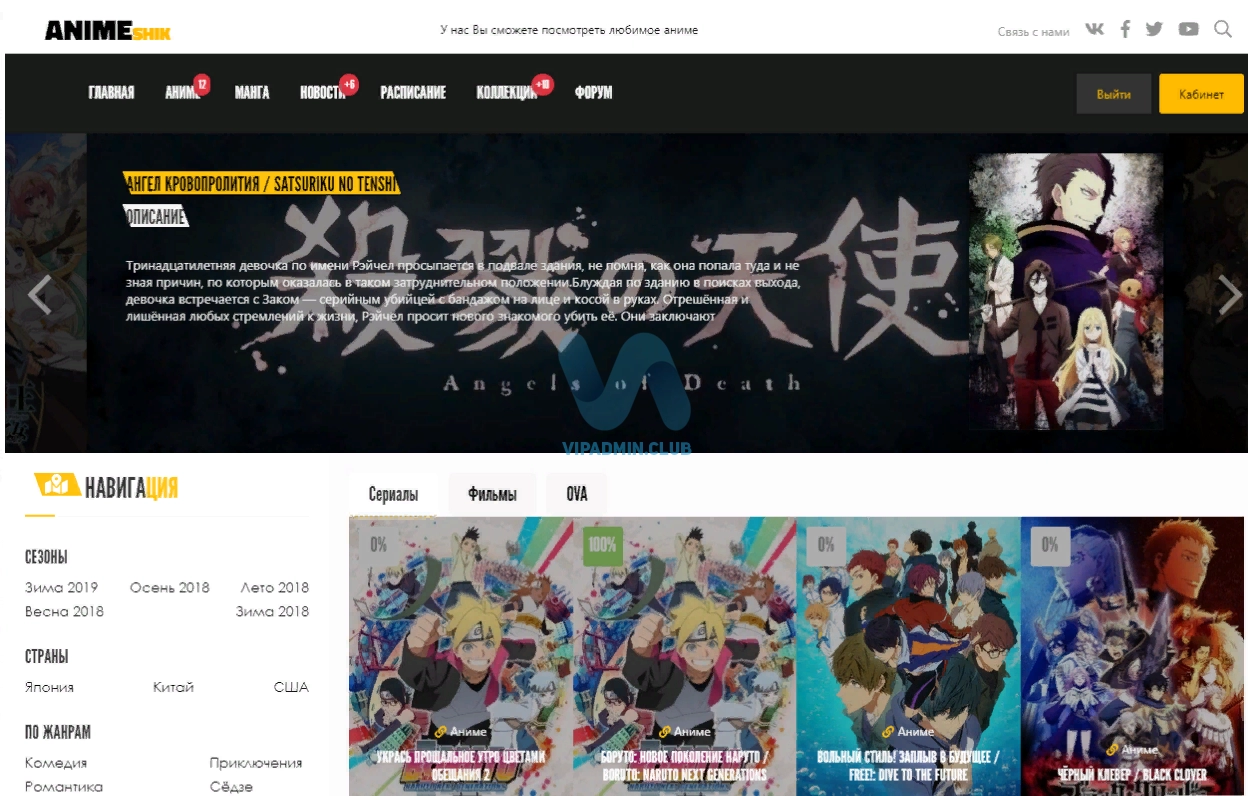Open the Чёрный клевер / Black Clover title
This screenshot has height=796, width=1248.
point(1132,774)
